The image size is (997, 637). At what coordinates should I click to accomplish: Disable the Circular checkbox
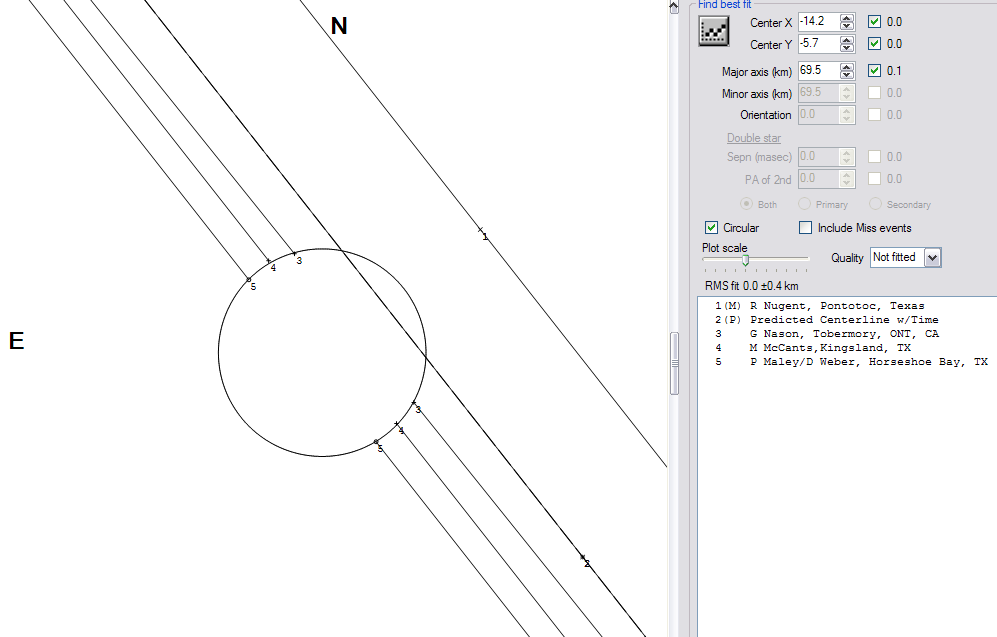tap(712, 228)
